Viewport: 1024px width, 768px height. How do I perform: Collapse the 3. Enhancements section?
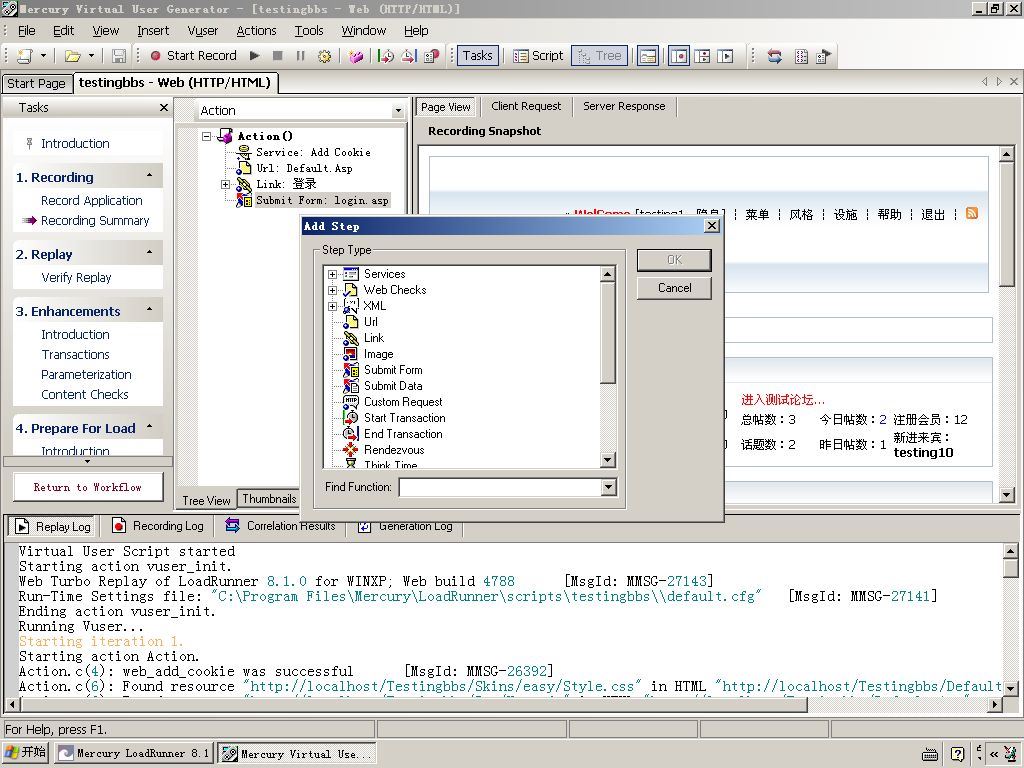point(150,309)
